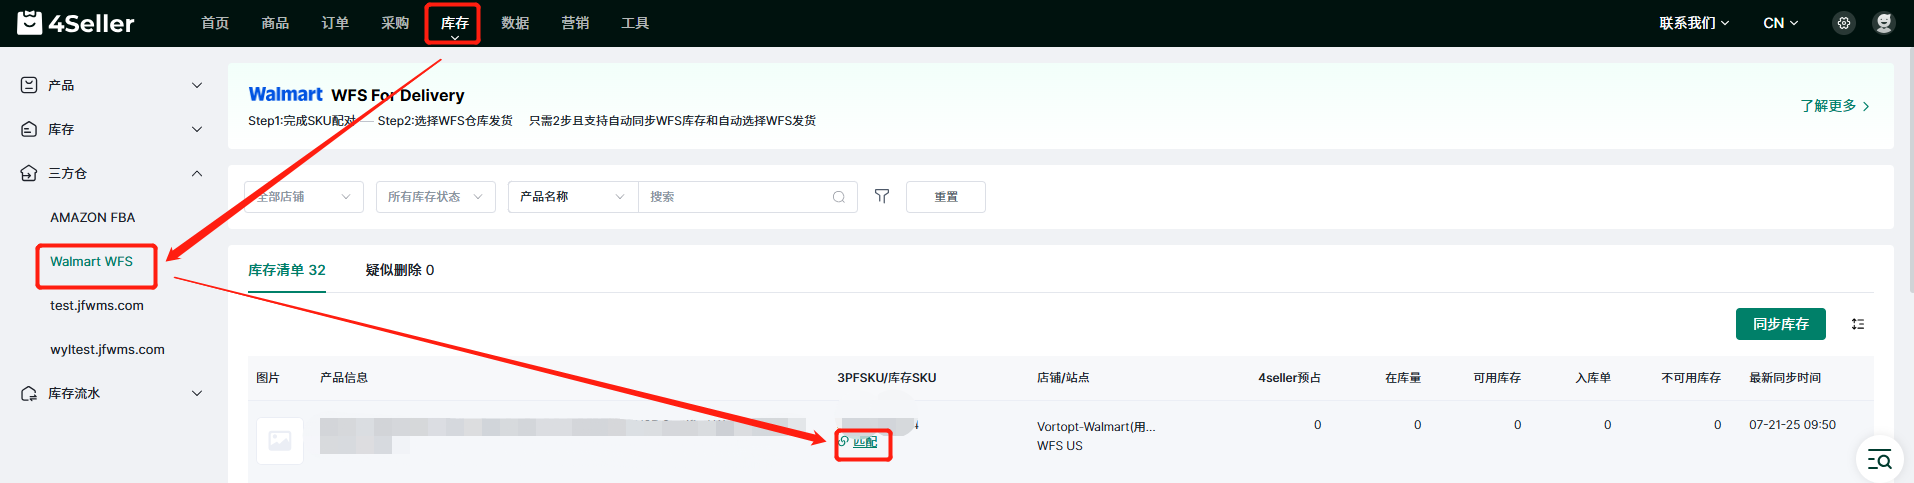Click the WFS US site text
The width and height of the screenshot is (1914, 483).
pos(1060,446)
